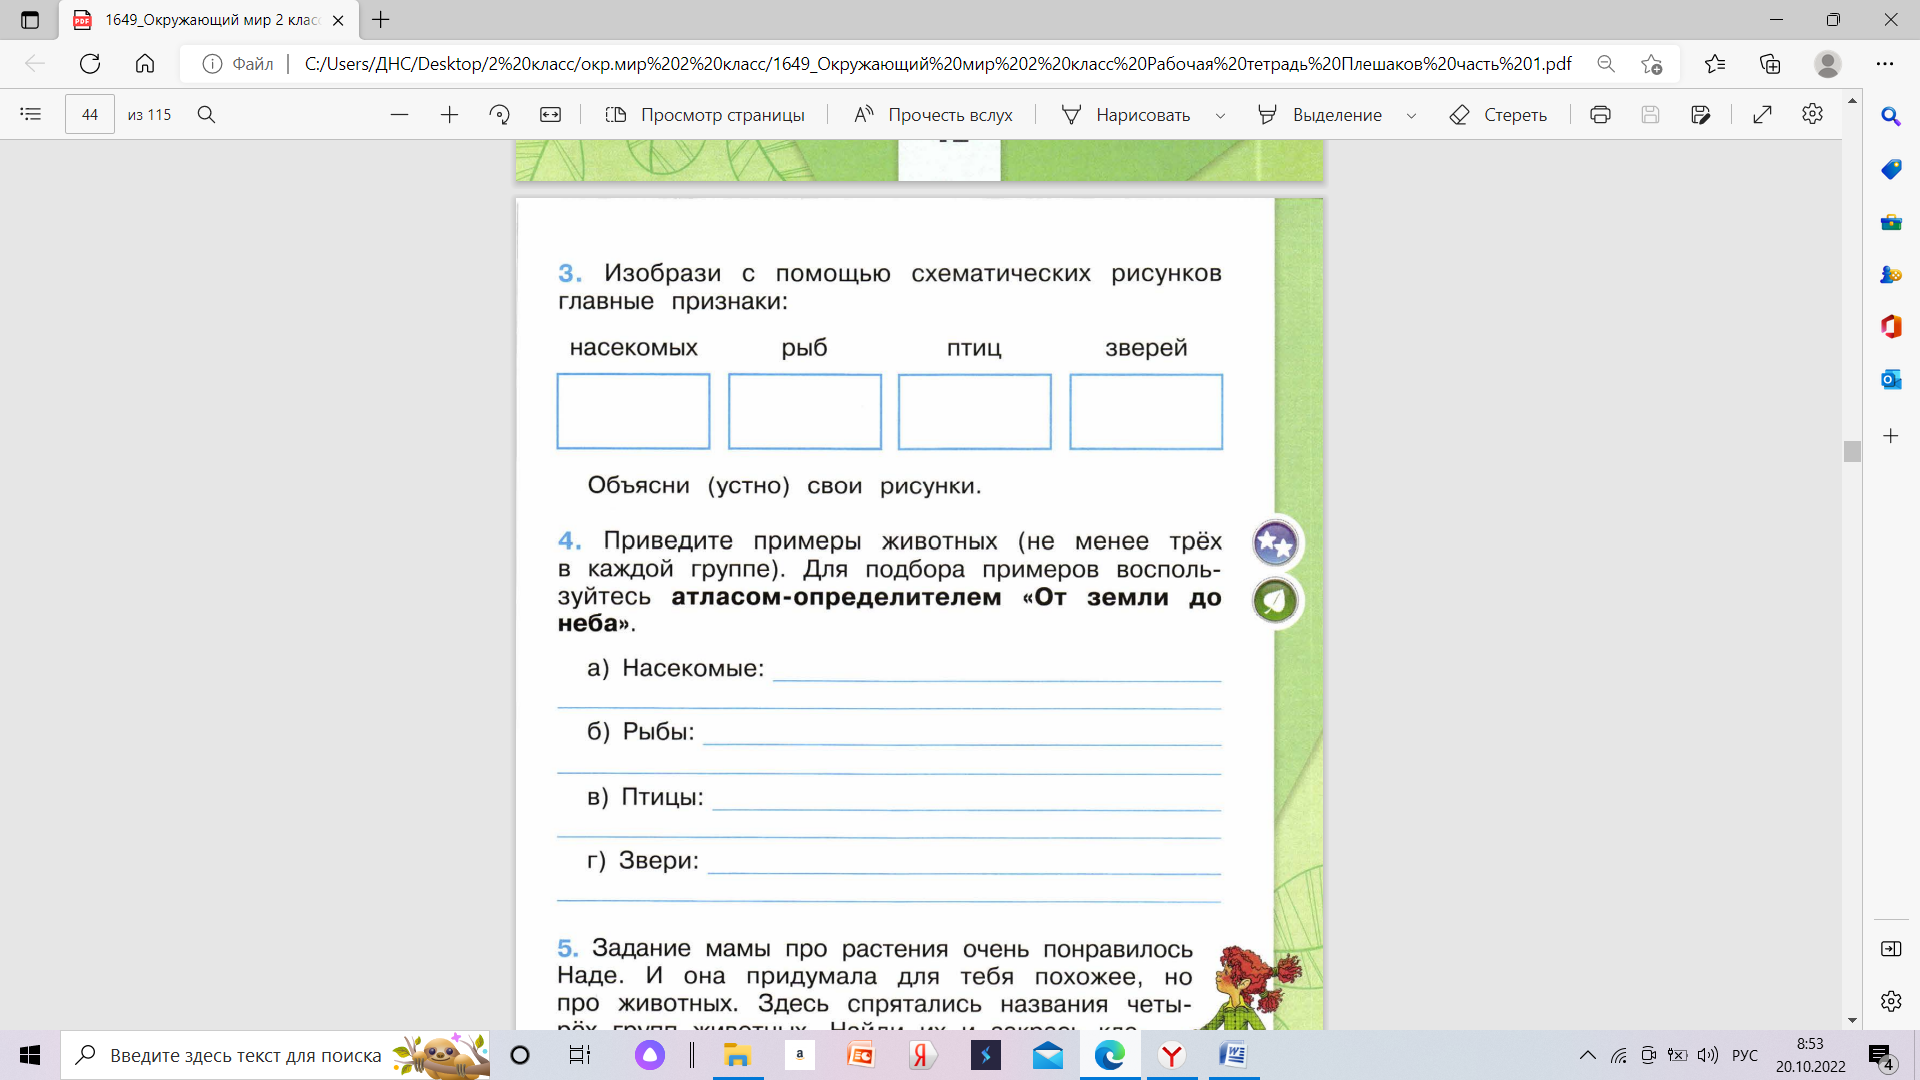Click the blank насекомых drawing box

[633, 411]
